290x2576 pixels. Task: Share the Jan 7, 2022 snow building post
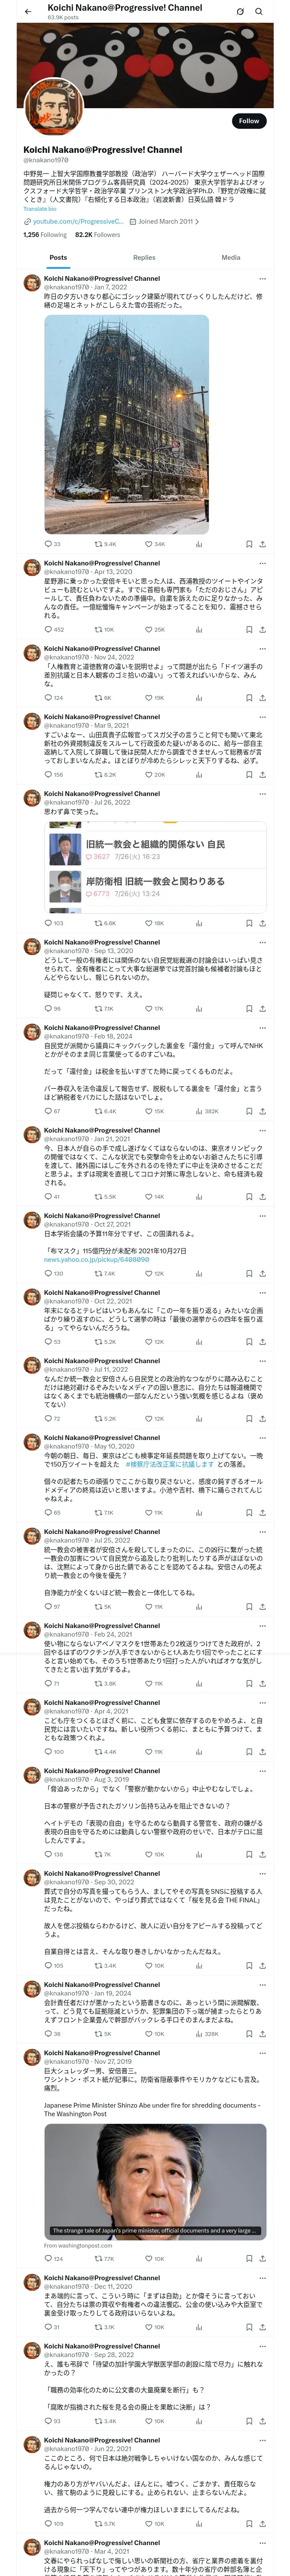tap(262, 544)
